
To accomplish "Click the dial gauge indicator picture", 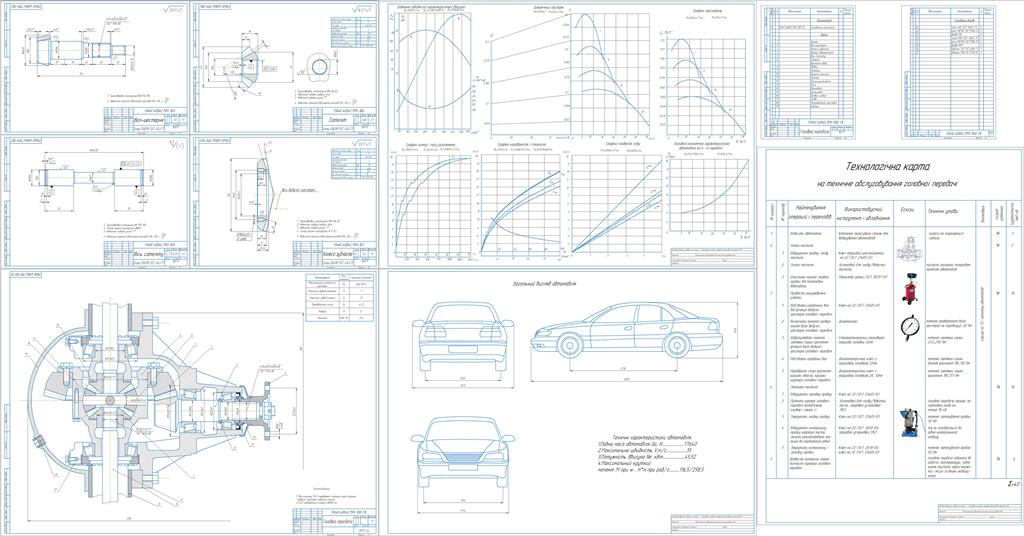I will tap(908, 328).
